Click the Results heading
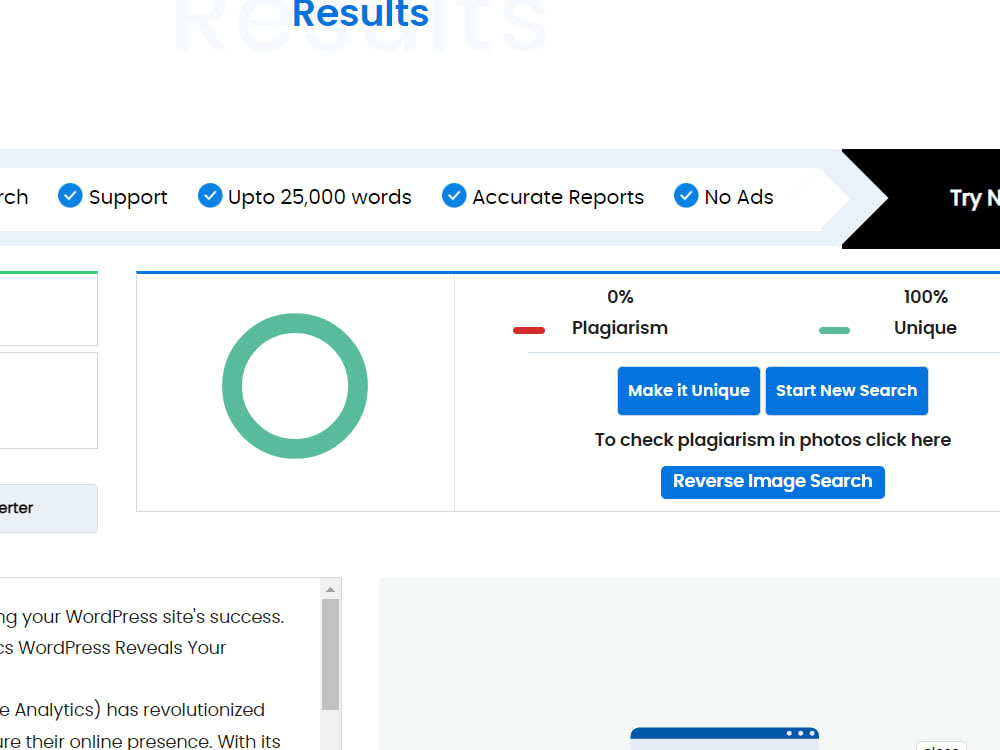1000x750 pixels. pos(360,14)
